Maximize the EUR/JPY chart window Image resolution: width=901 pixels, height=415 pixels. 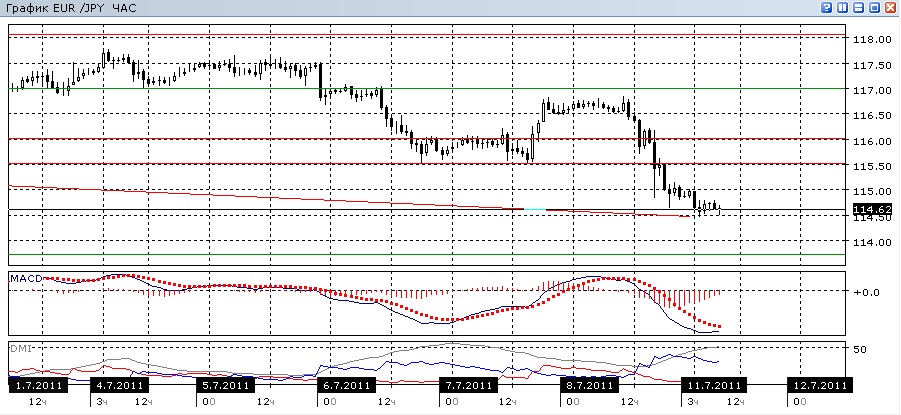pos(874,7)
